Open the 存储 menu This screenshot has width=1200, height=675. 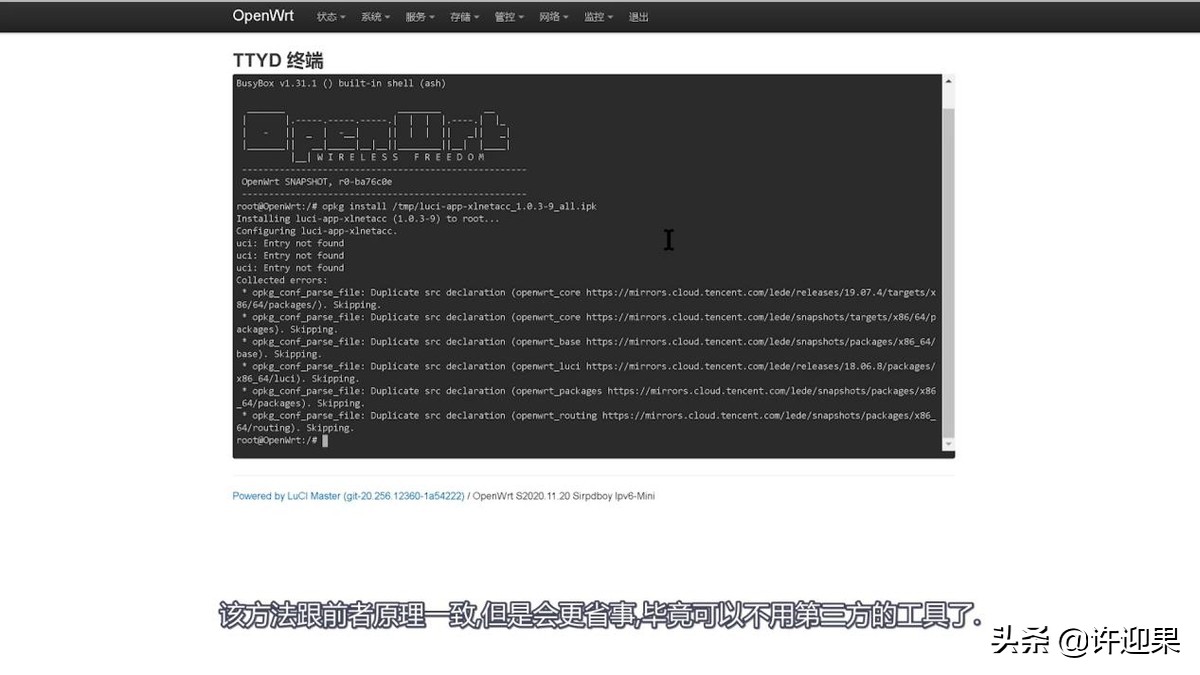[464, 17]
